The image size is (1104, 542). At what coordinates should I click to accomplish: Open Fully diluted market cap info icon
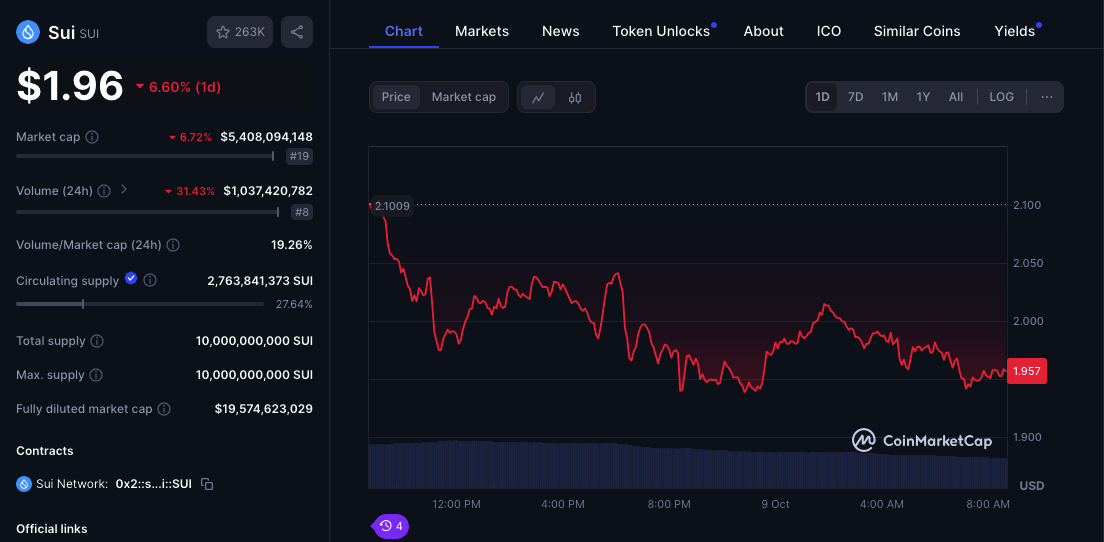point(164,408)
